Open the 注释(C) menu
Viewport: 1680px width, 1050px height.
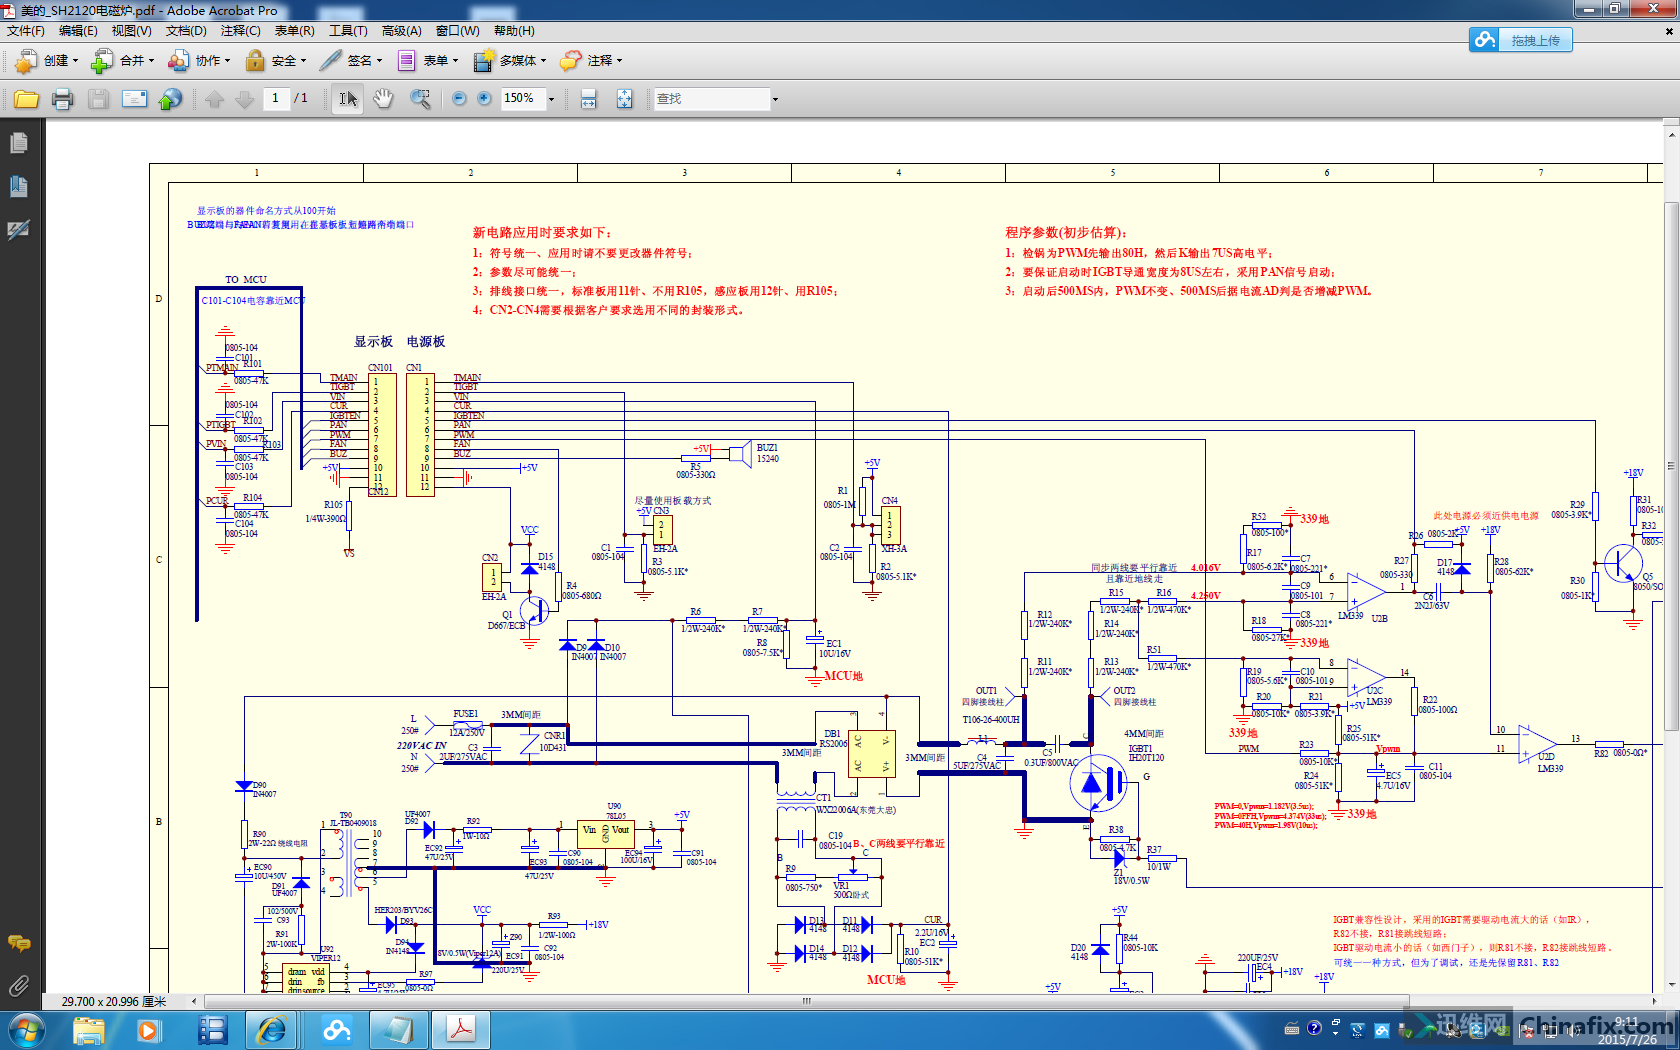coord(240,31)
